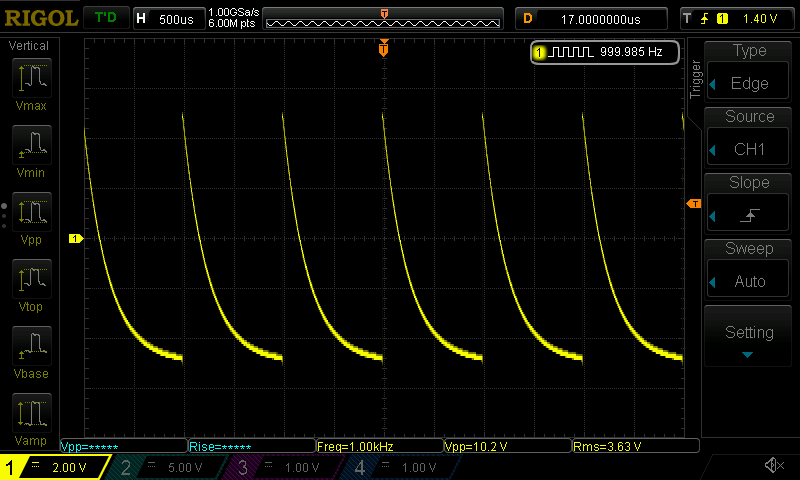Click the Vertical menu heading

[29, 46]
